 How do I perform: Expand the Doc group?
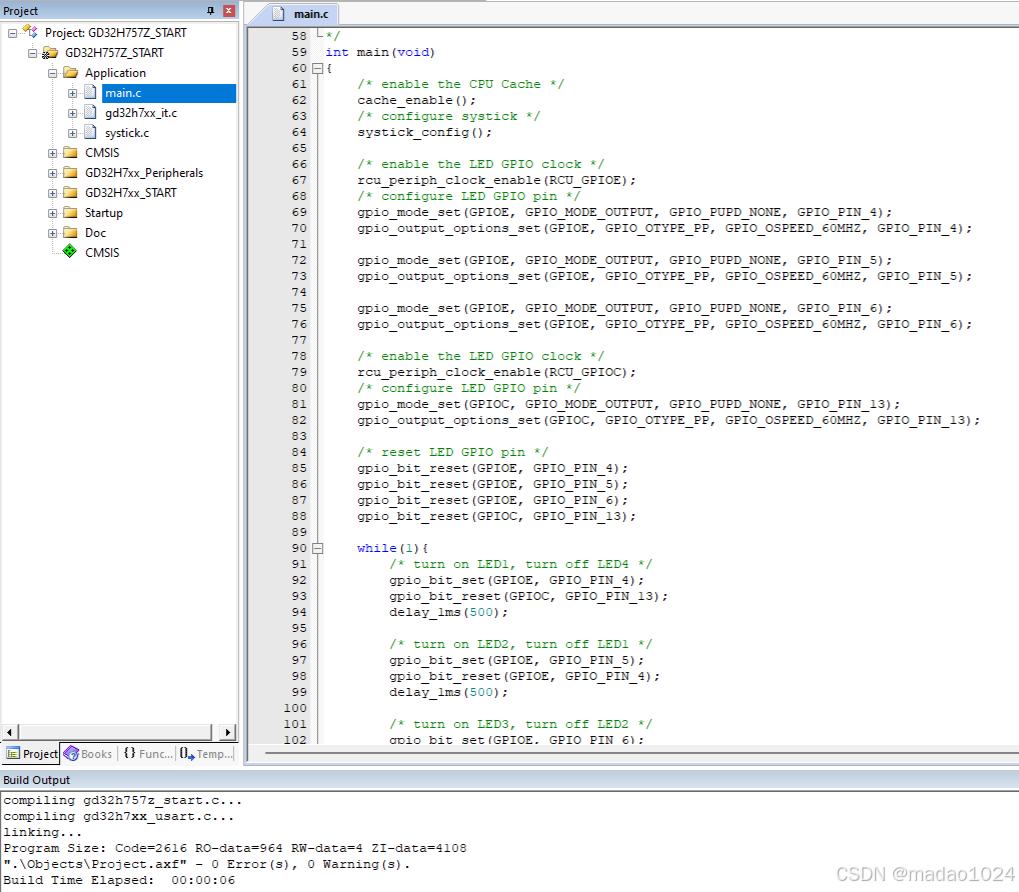(53, 233)
